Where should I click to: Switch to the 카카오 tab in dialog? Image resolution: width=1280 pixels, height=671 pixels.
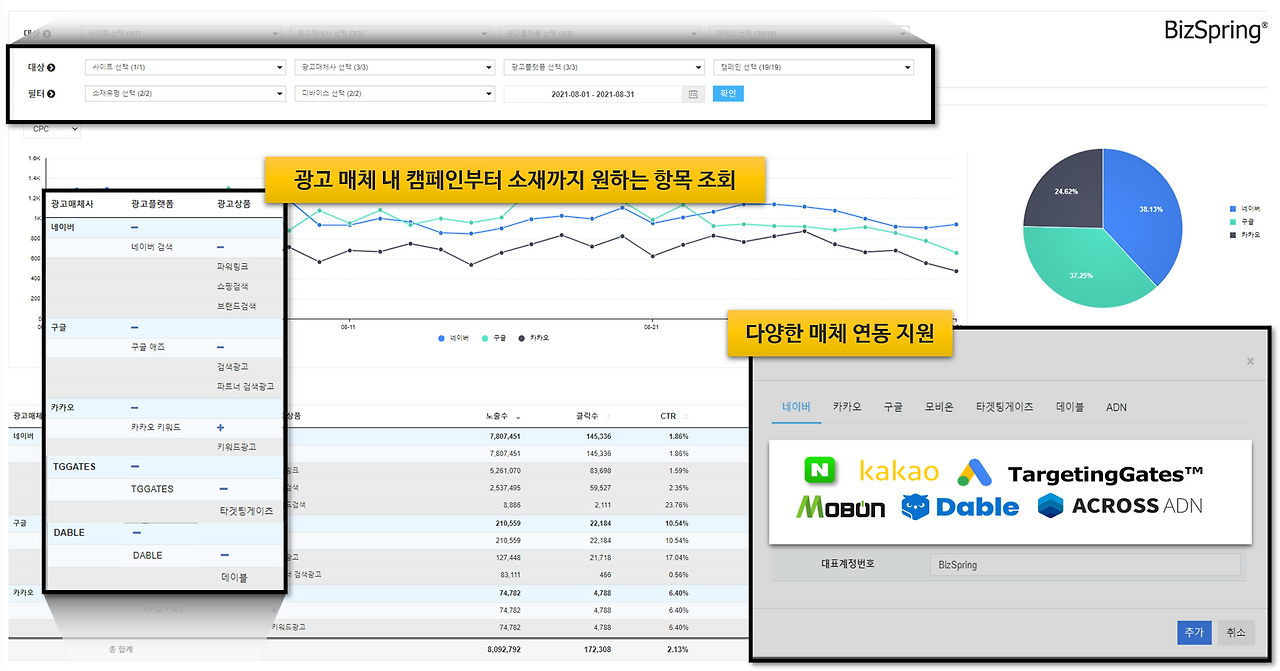(847, 408)
